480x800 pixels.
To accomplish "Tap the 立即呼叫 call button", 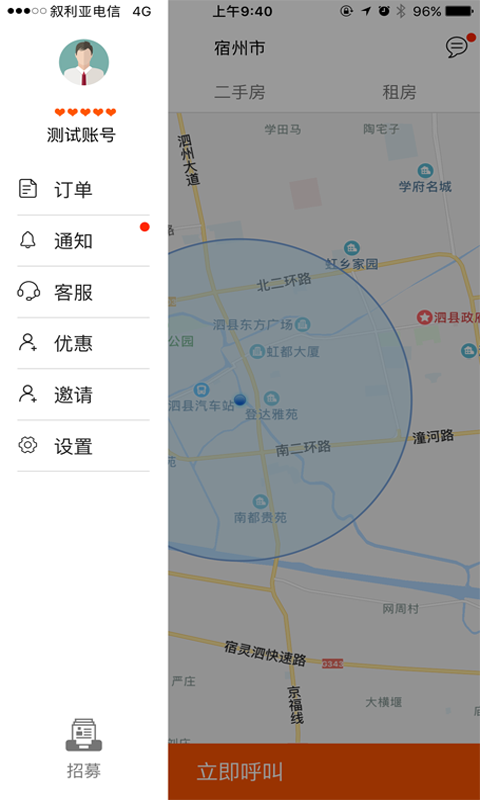I will click(x=324, y=771).
